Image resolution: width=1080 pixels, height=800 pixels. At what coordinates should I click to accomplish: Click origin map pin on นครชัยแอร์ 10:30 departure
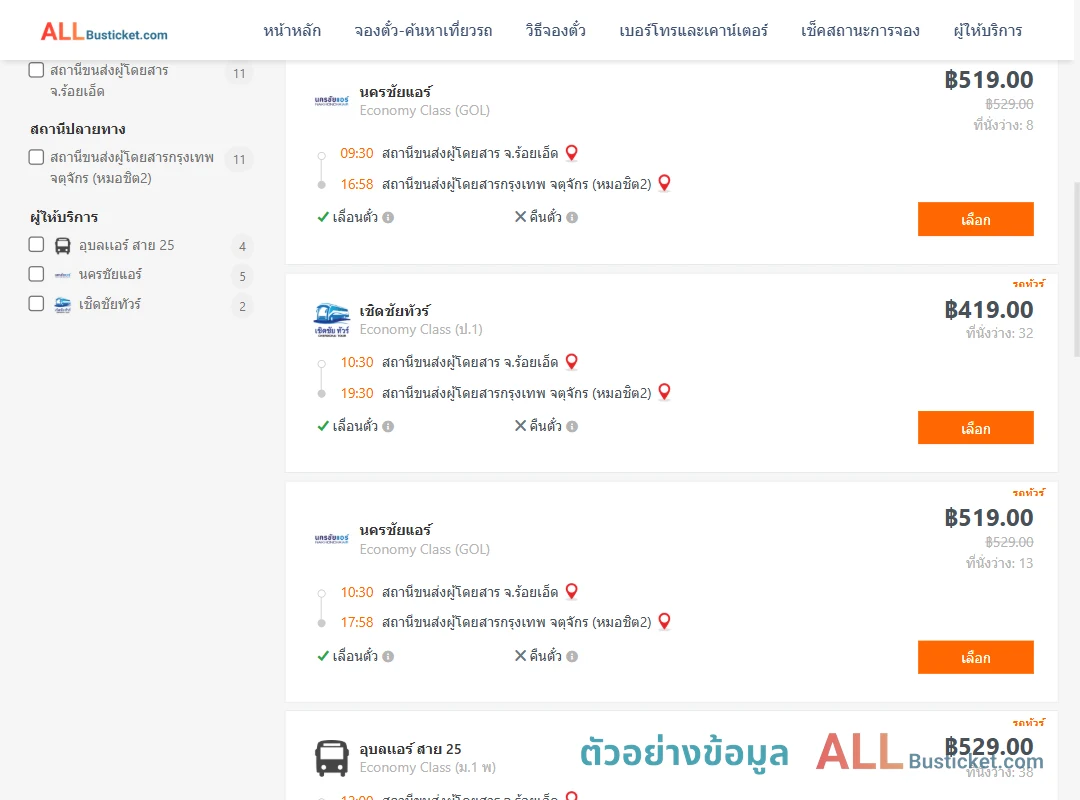click(571, 591)
